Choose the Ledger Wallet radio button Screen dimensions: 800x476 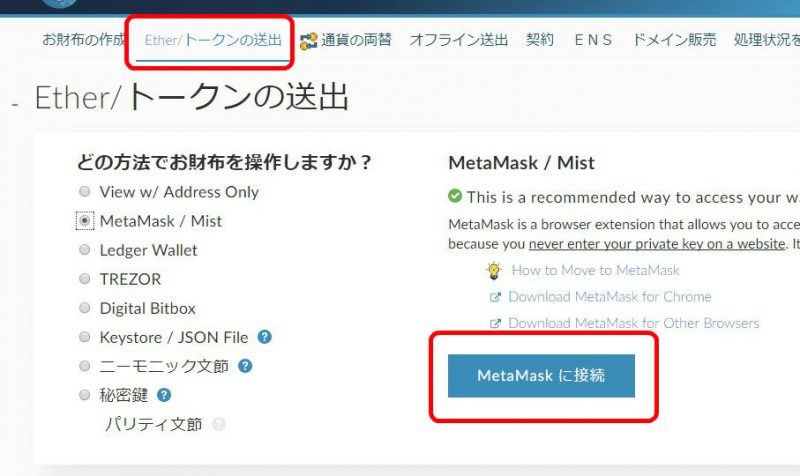pyautogui.click(x=85, y=249)
